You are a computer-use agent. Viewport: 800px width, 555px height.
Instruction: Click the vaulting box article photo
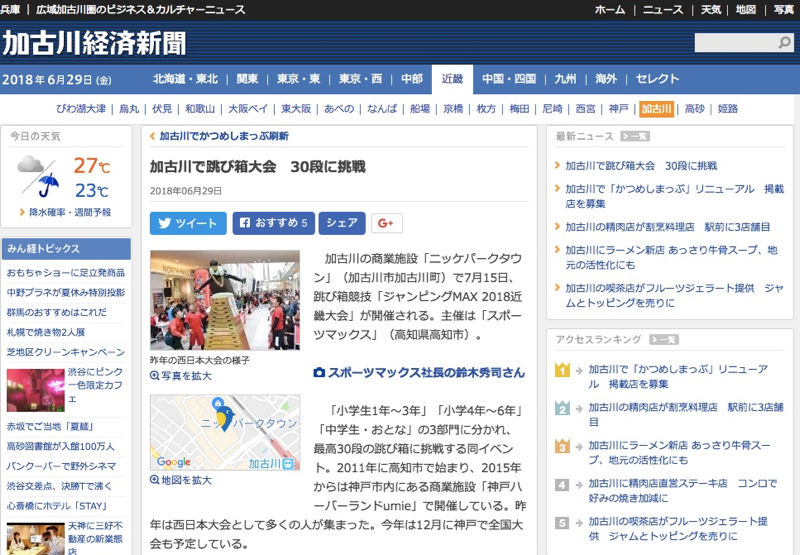[225, 300]
